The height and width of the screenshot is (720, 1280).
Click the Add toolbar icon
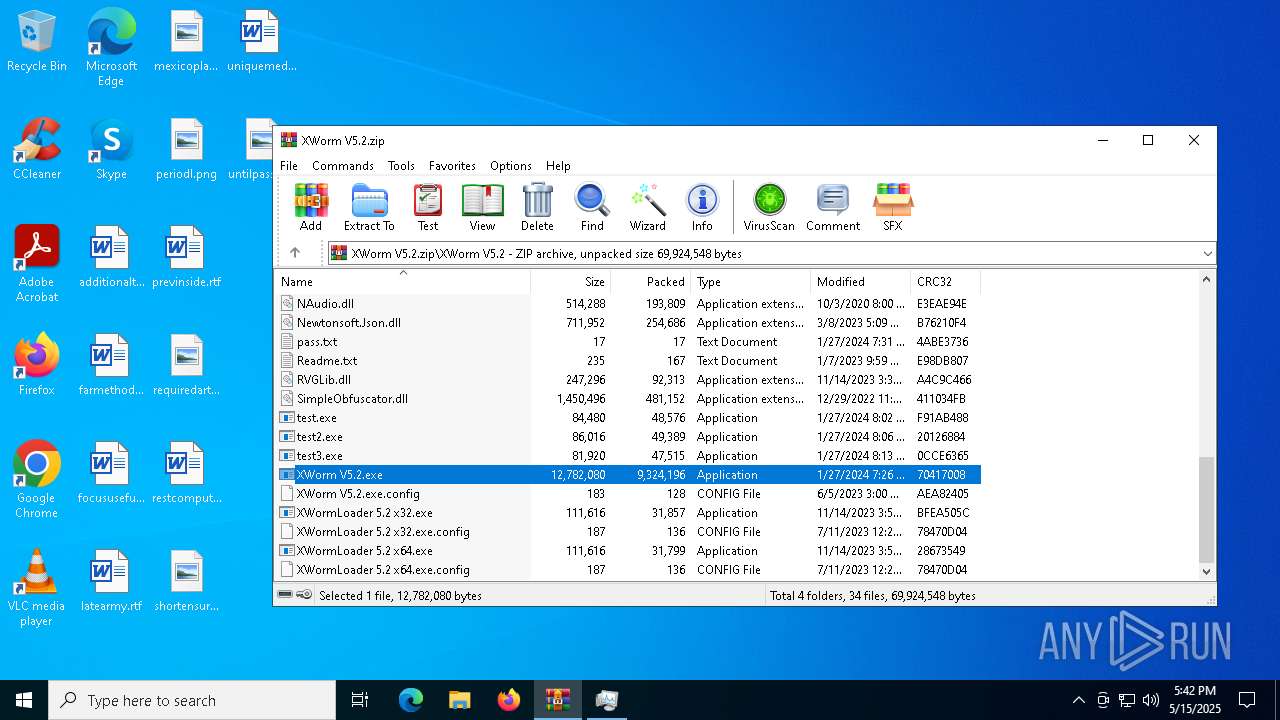(311, 207)
